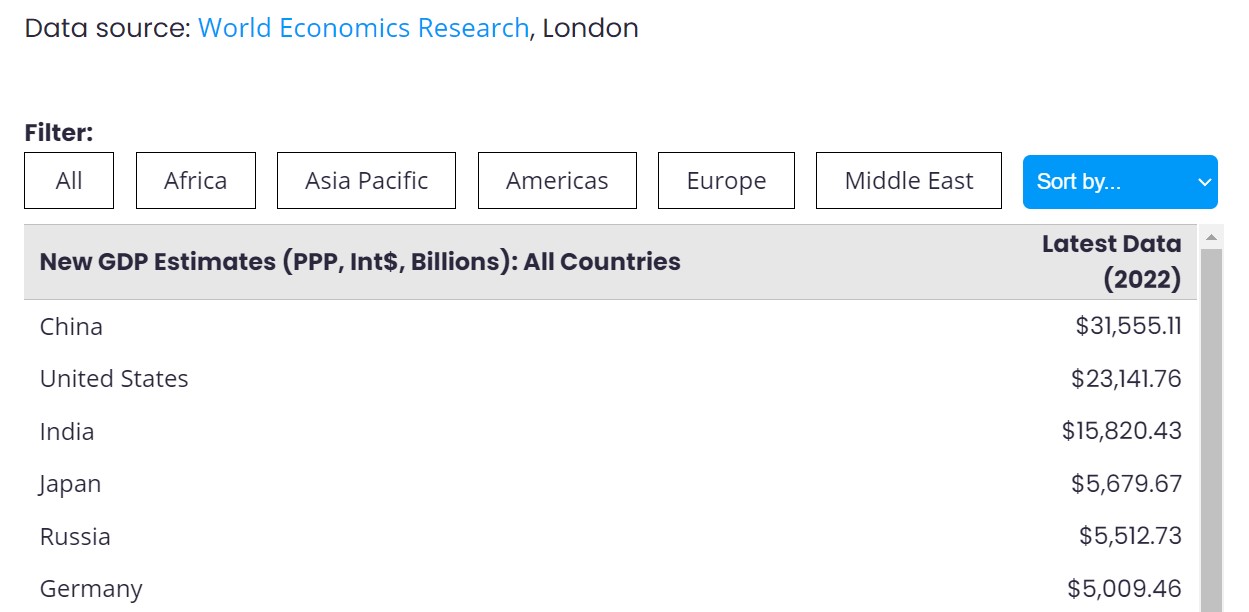This screenshot has width=1249, height=612.
Task: Select the Russia row
Action: click(610, 536)
